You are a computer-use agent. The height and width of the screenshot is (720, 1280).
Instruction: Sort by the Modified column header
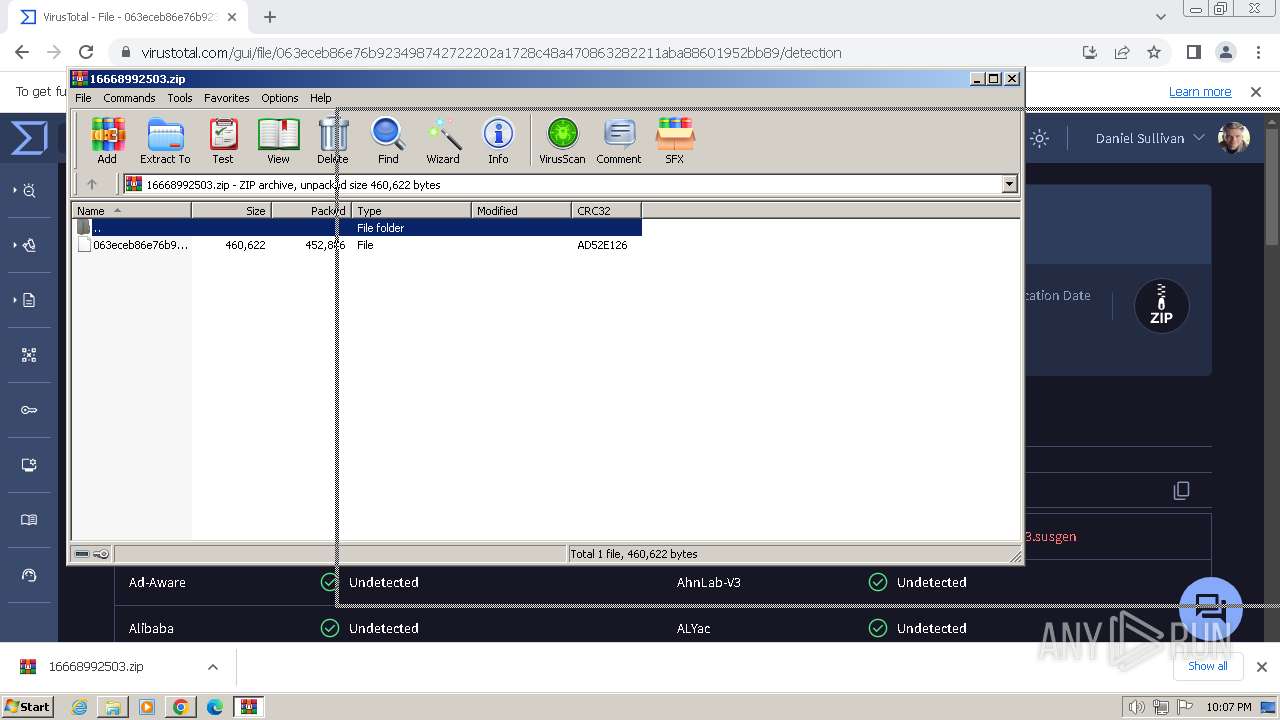[x=521, y=210]
